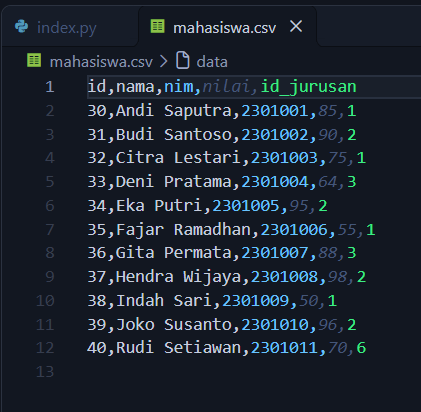
Task: Click on Deni Pratama name
Action: click(x=173, y=182)
